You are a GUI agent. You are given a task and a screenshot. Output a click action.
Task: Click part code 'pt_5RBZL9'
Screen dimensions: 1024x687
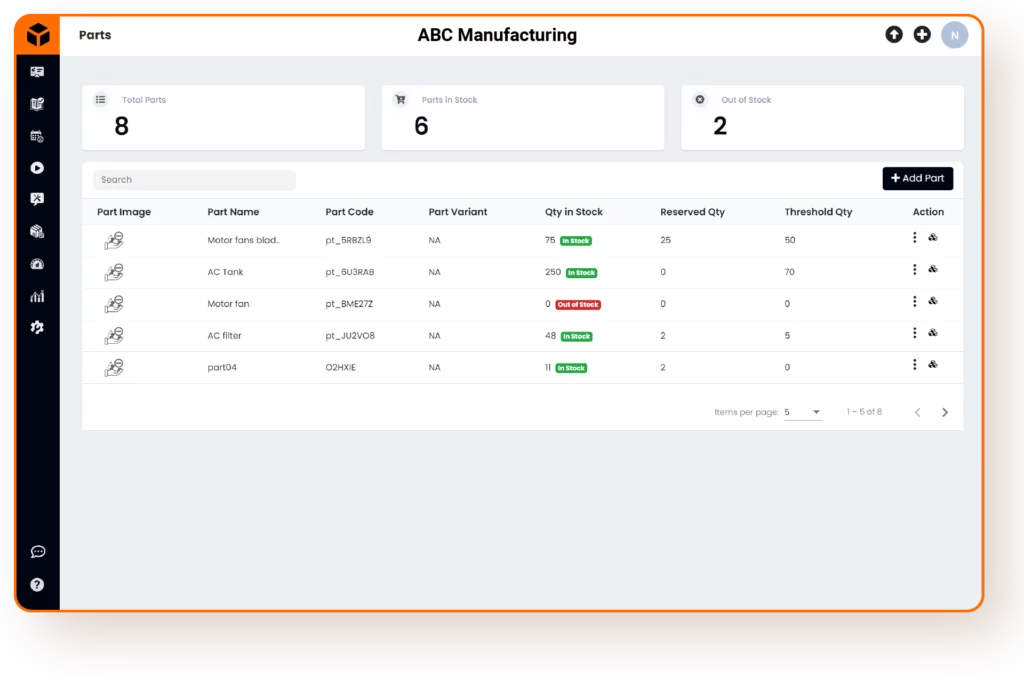click(x=348, y=240)
